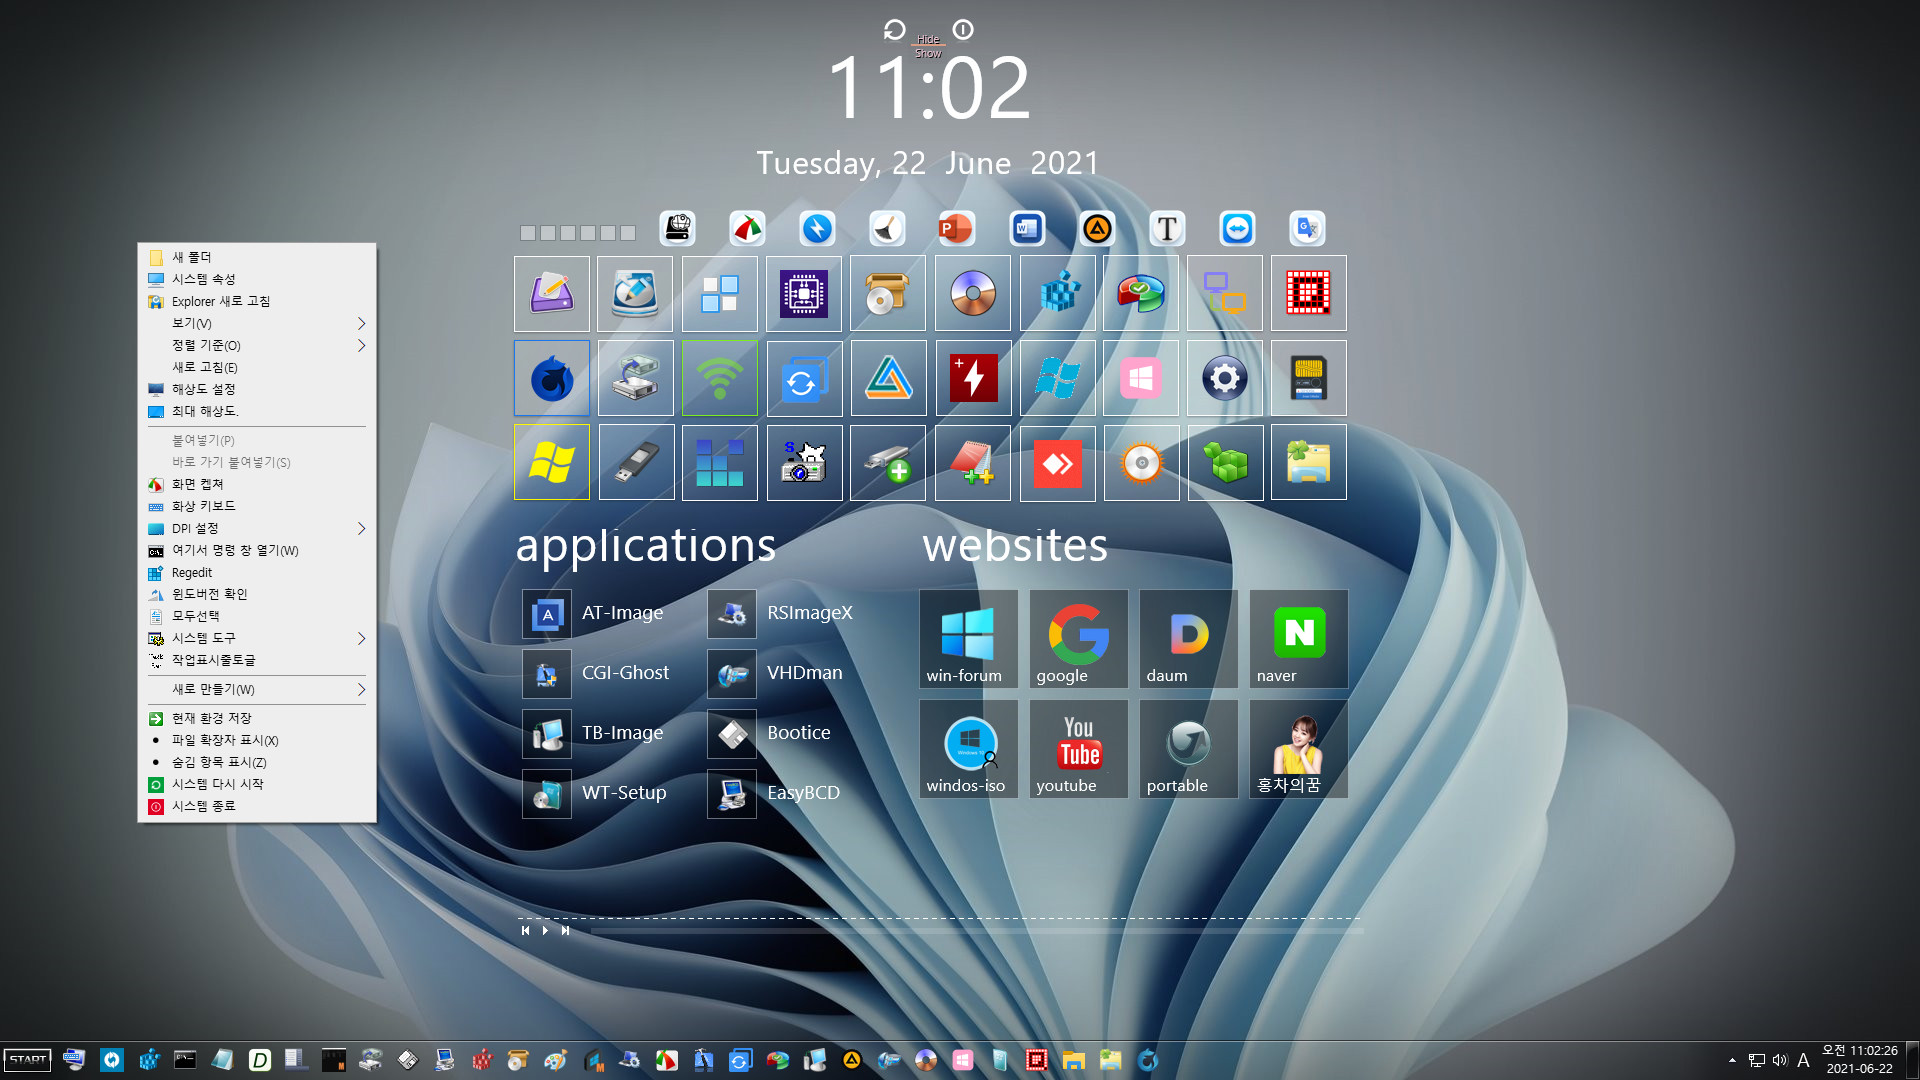Launch the red AnyDesk tile

pyautogui.click(x=1057, y=463)
